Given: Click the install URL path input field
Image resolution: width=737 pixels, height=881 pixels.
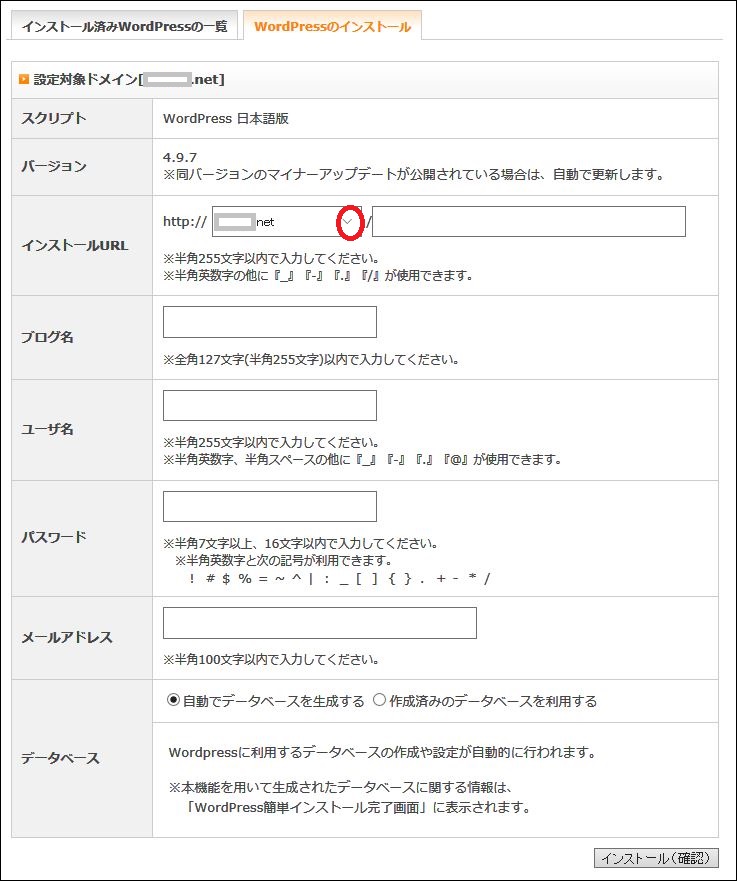Looking at the screenshot, I should coord(529,221).
